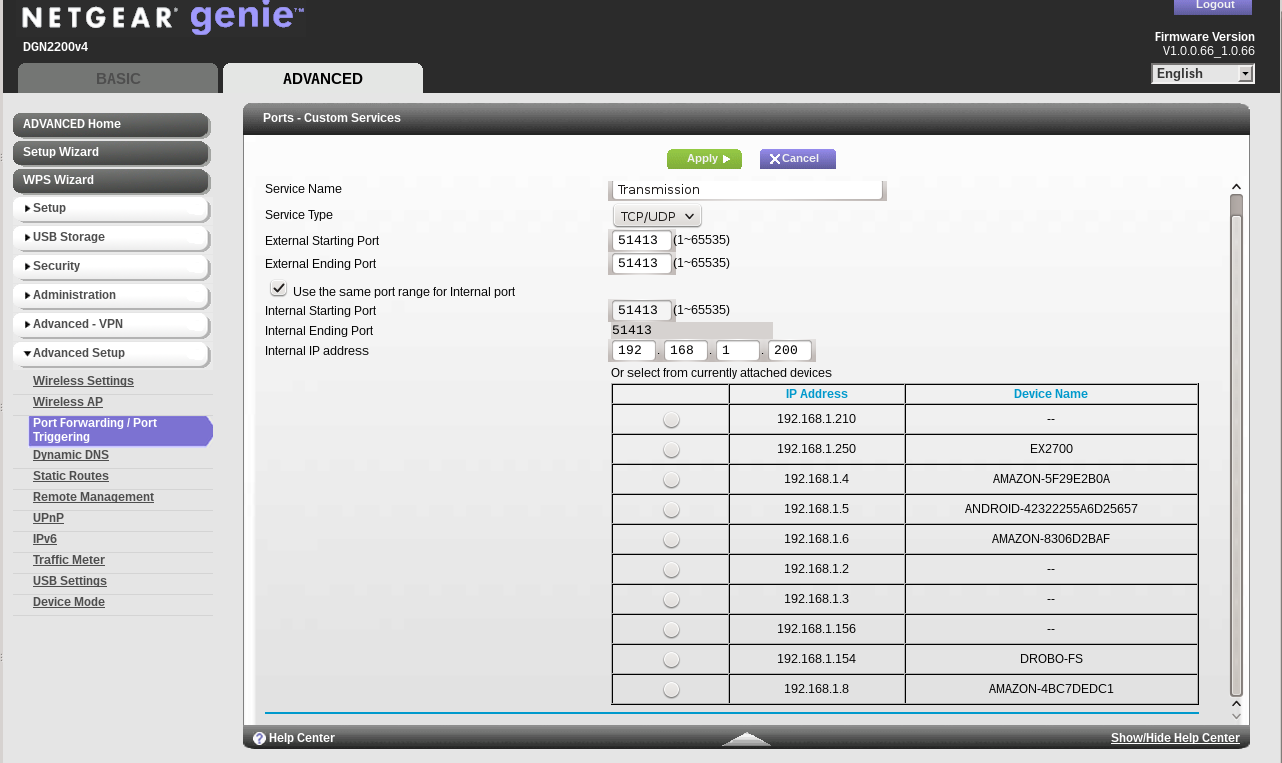The image size is (1282, 763).
Task: Open Dynamic DNS link
Action: coord(71,455)
